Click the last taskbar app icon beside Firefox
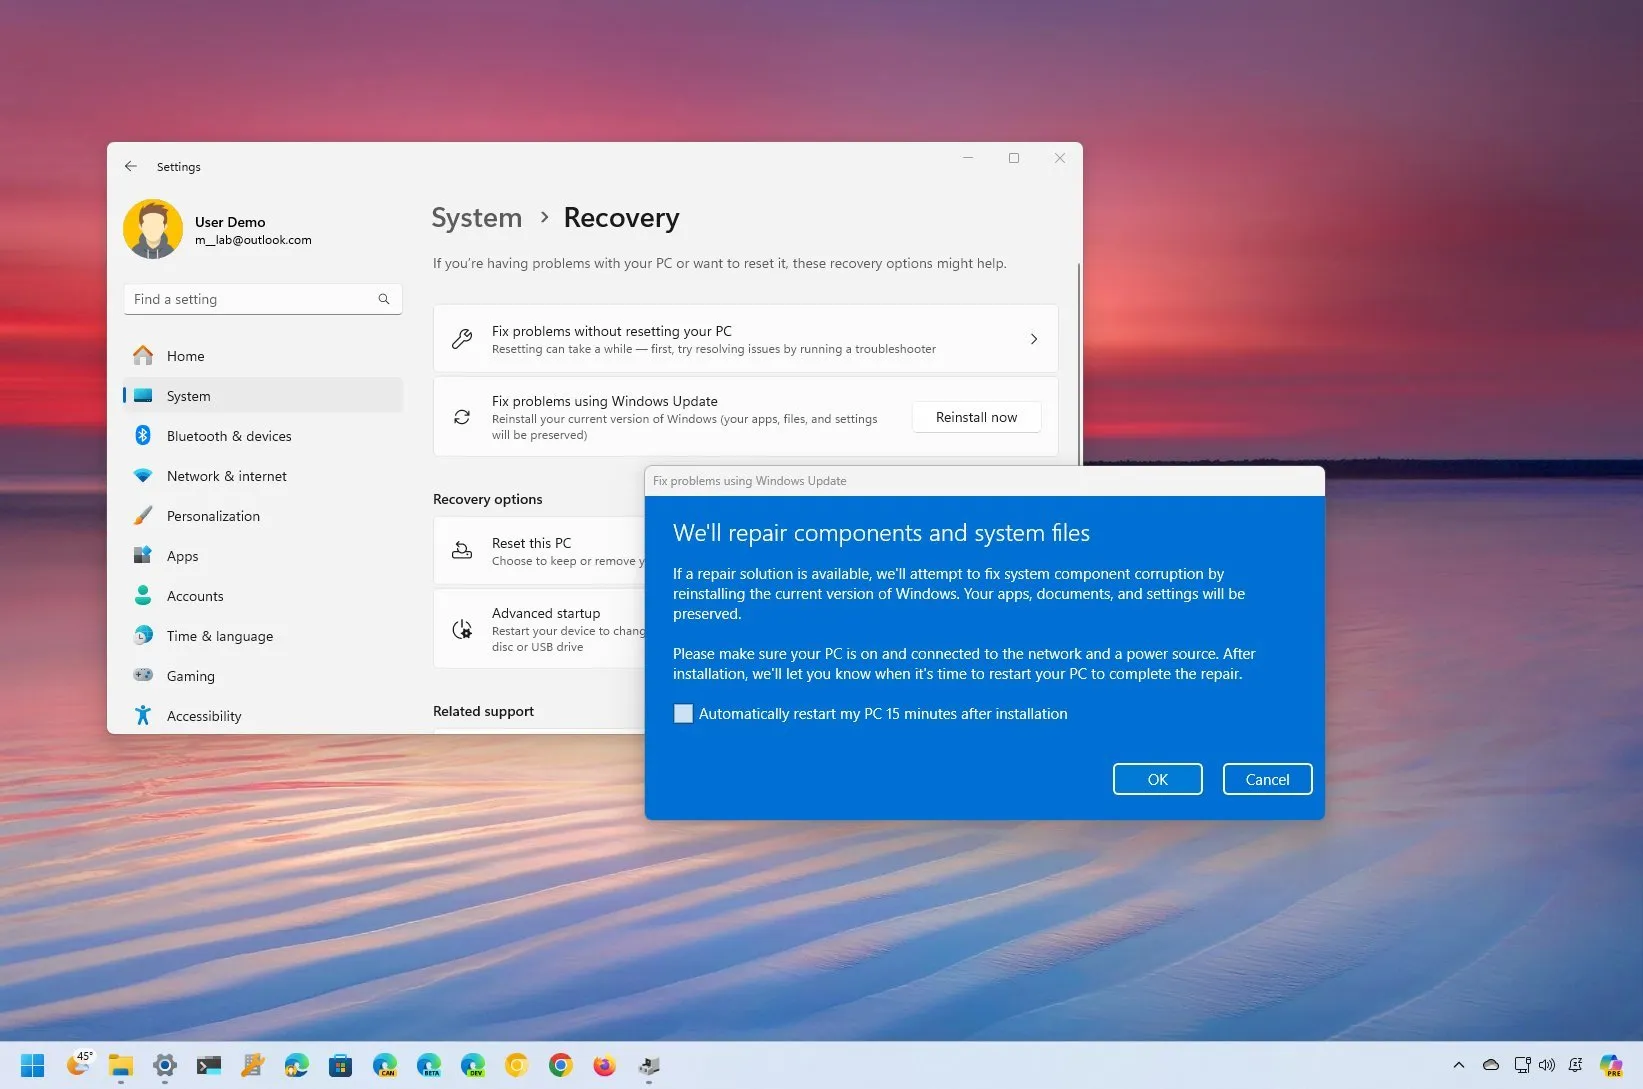1643x1089 pixels. click(649, 1066)
